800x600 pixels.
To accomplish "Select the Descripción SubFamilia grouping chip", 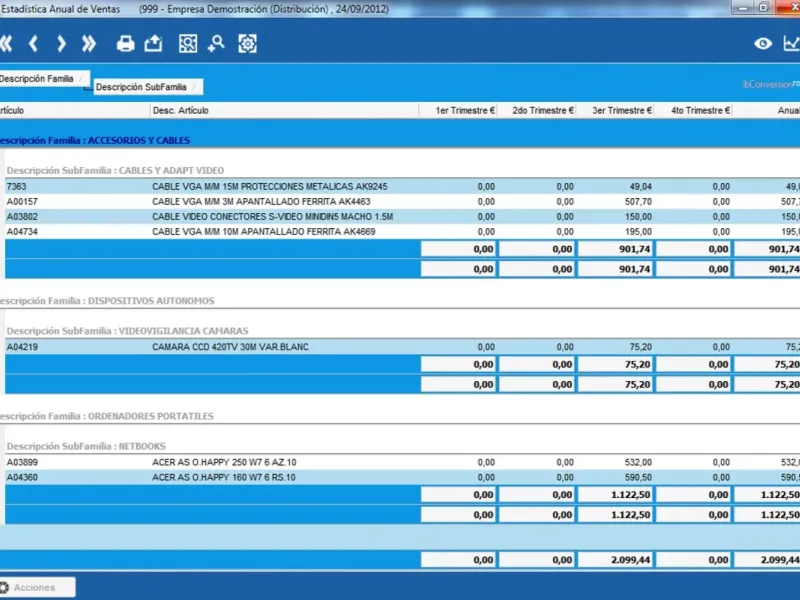I will (148, 87).
